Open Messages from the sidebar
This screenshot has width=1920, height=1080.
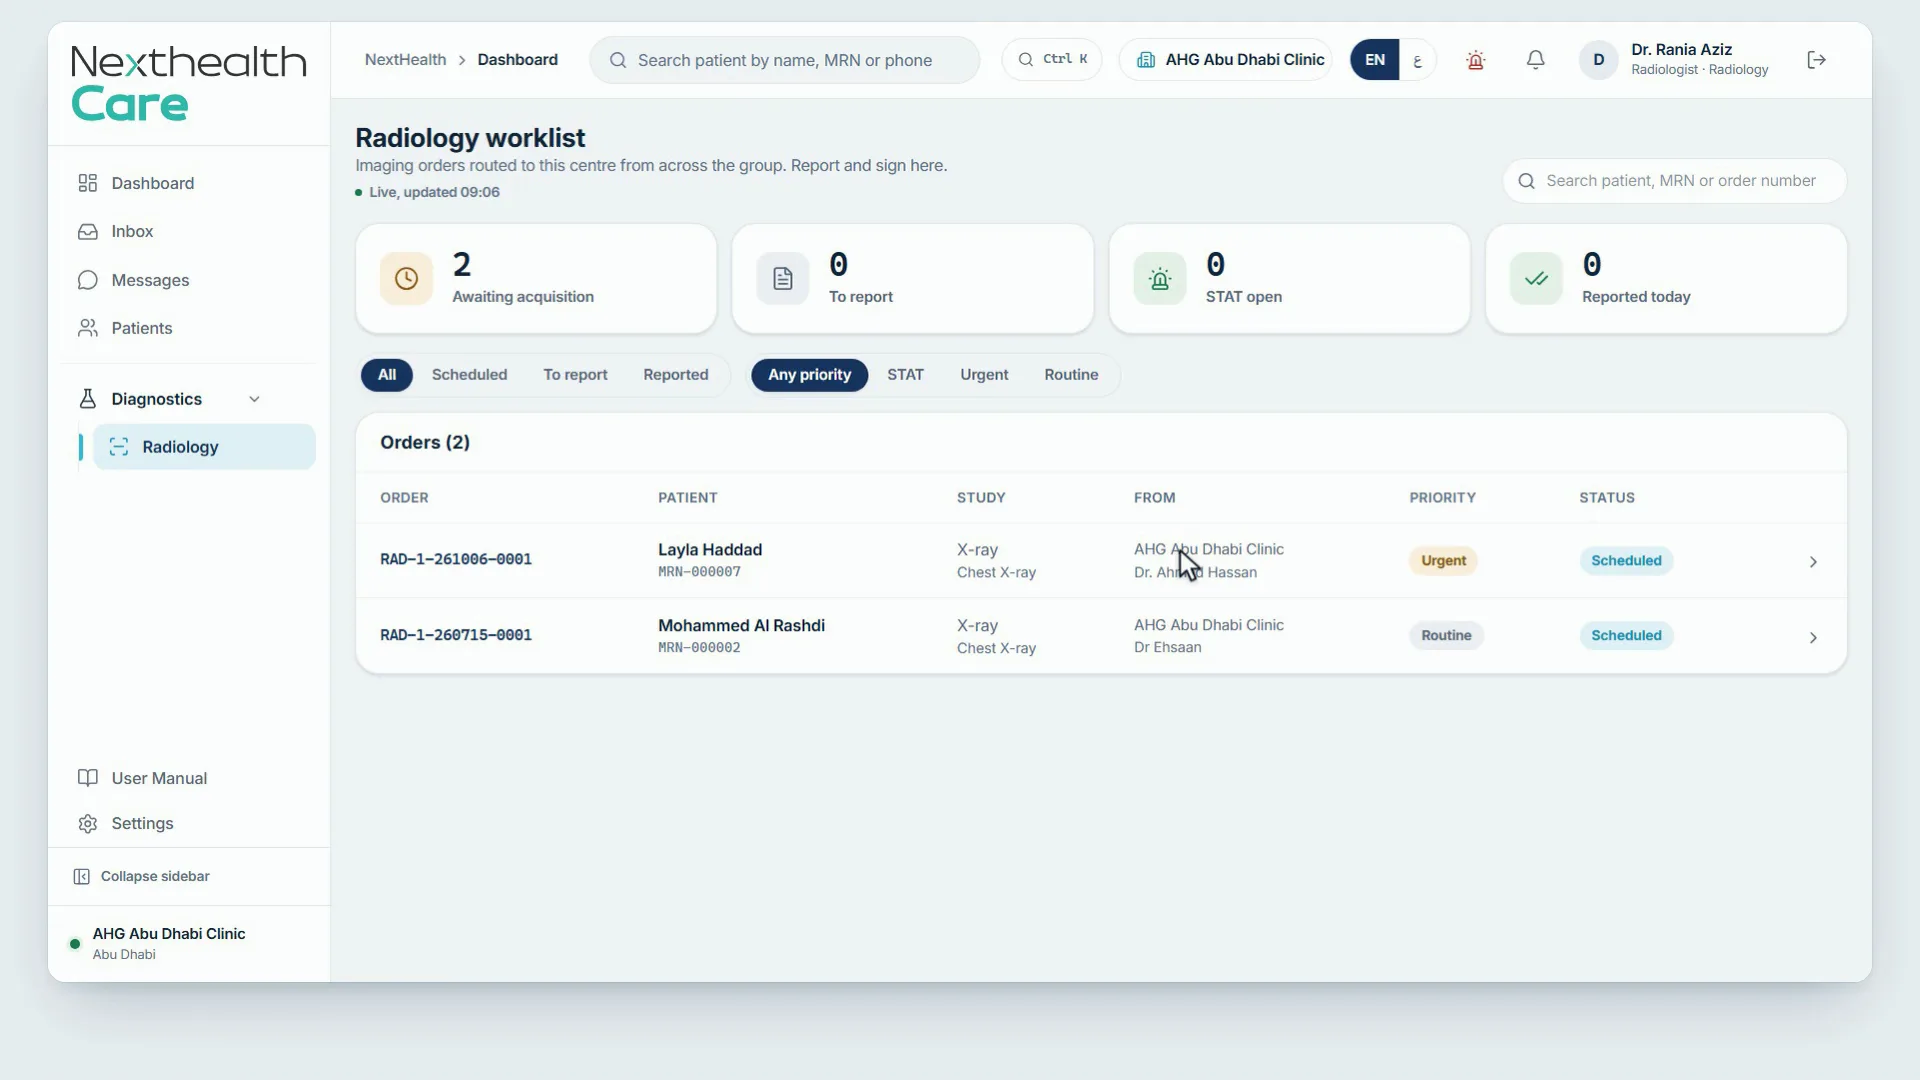187,280
